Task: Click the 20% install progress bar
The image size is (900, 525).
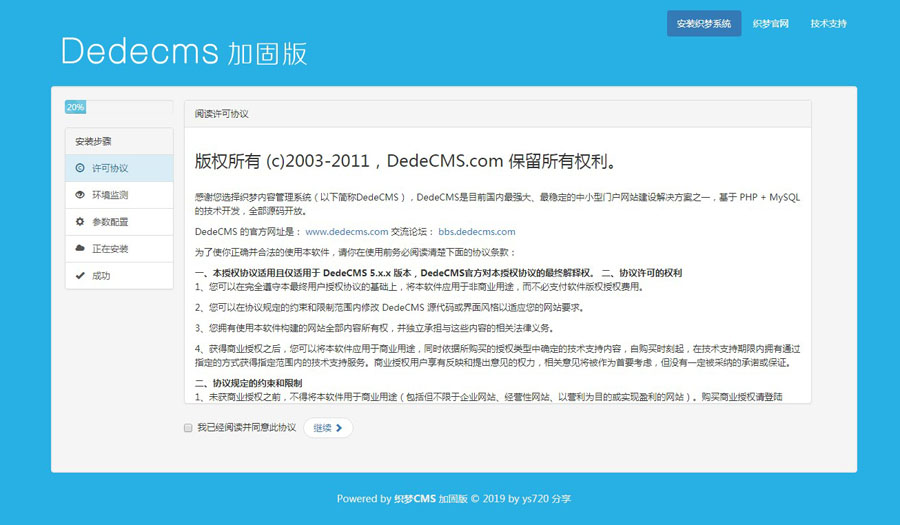Action: [119, 107]
